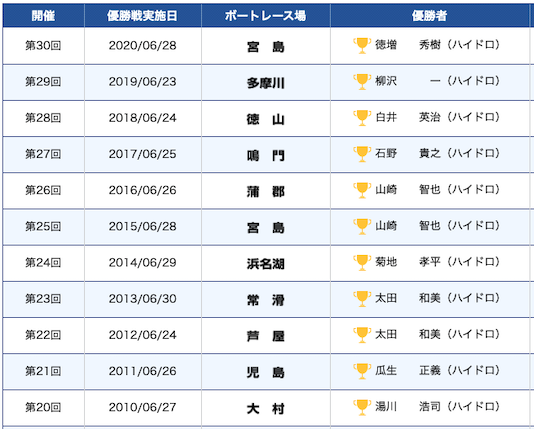The height and width of the screenshot is (429, 534).
Task: Click the 優勝戦実施日 column header
Action: (143, 16)
